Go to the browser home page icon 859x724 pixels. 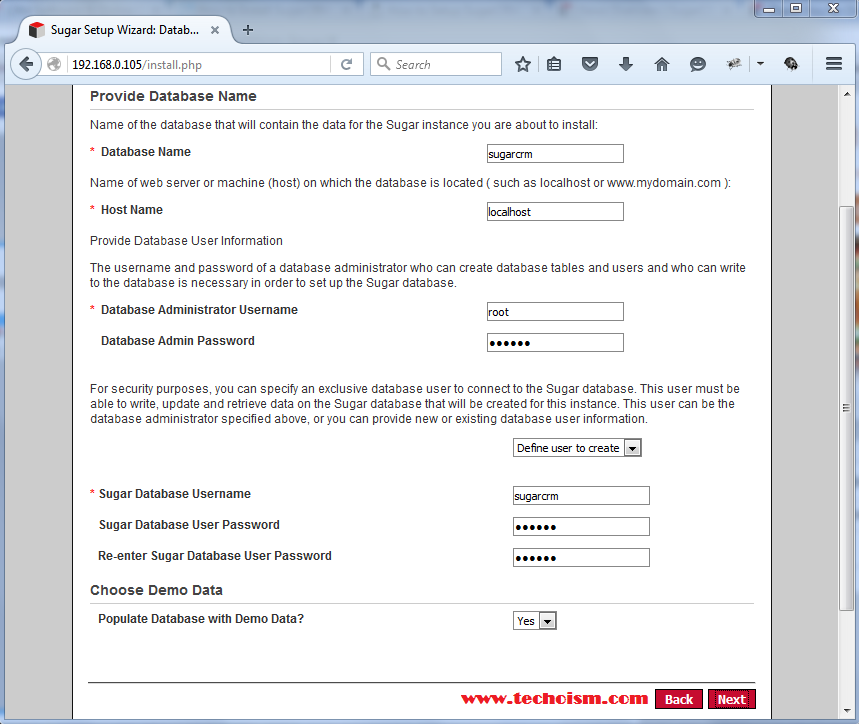coord(662,65)
